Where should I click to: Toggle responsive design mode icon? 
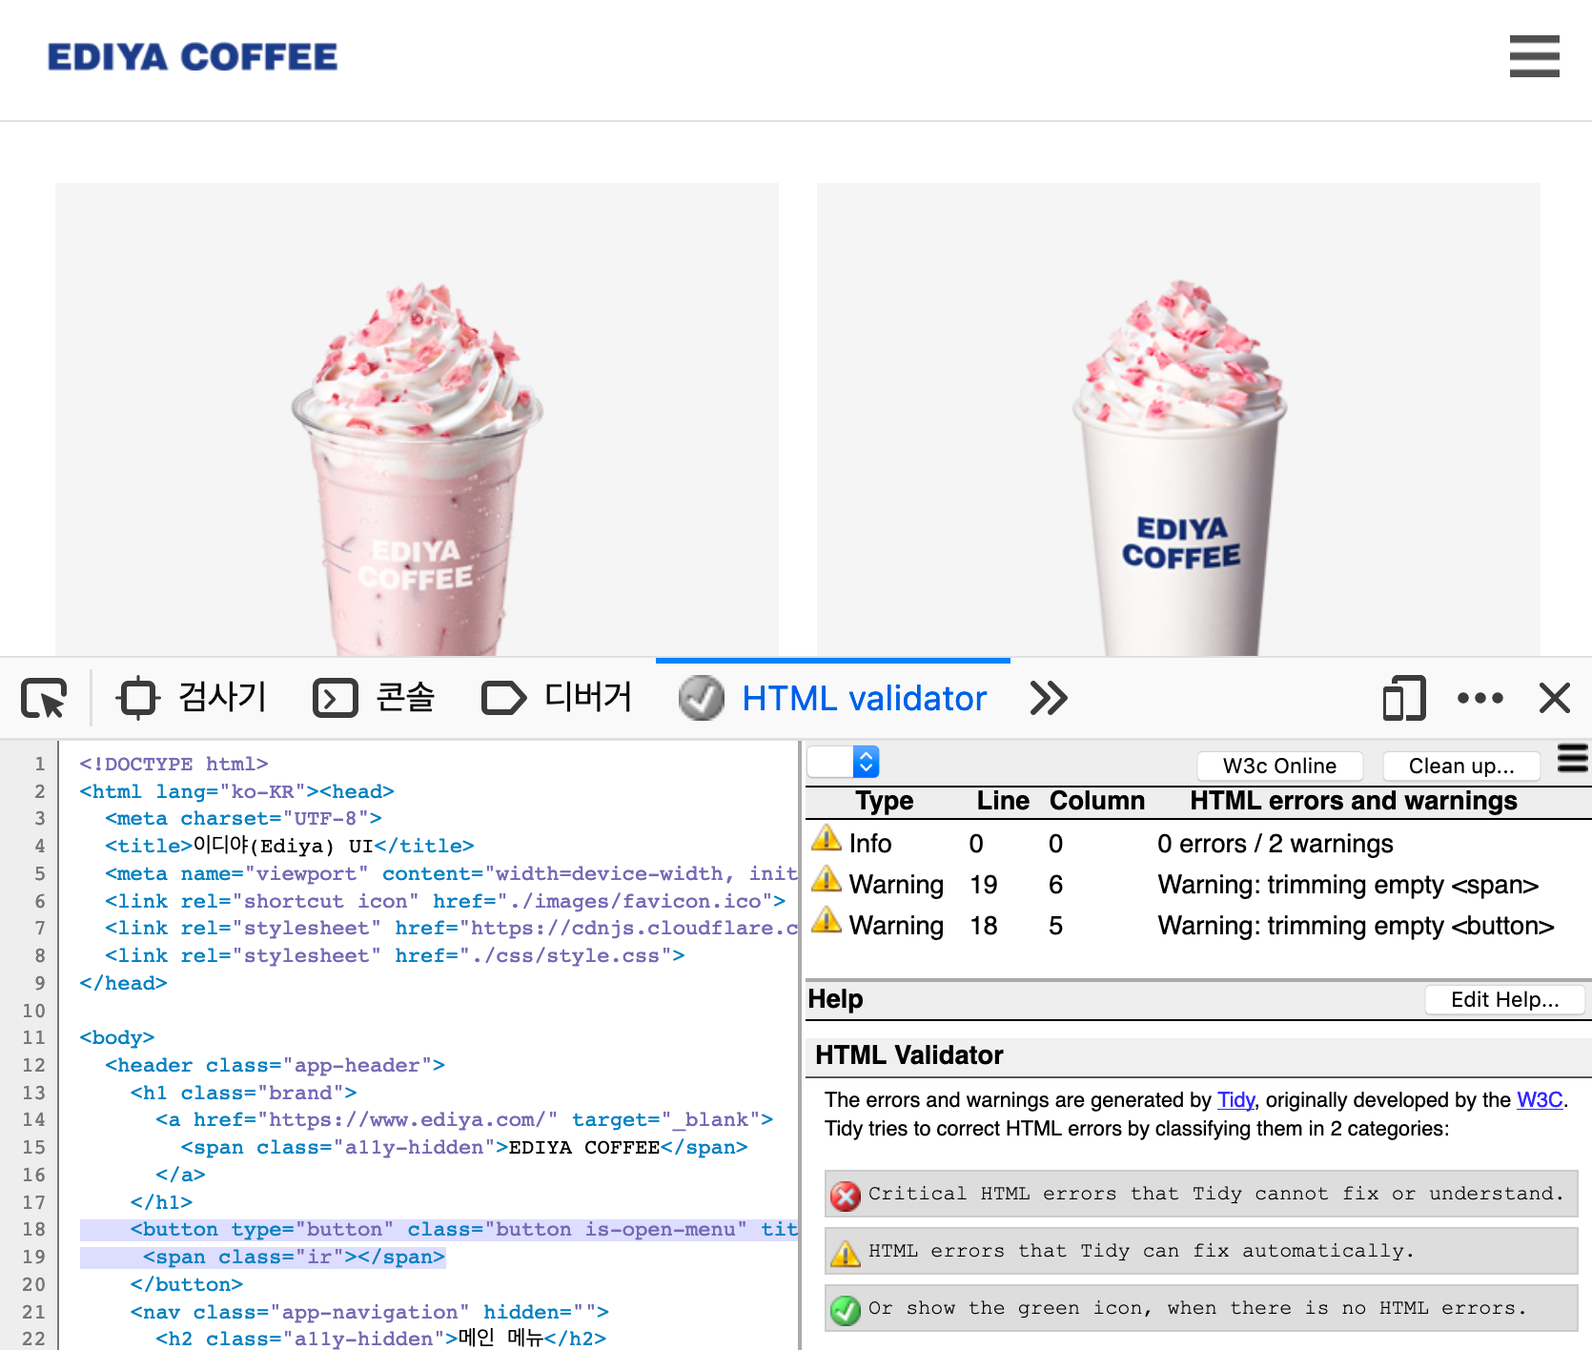[1404, 698]
